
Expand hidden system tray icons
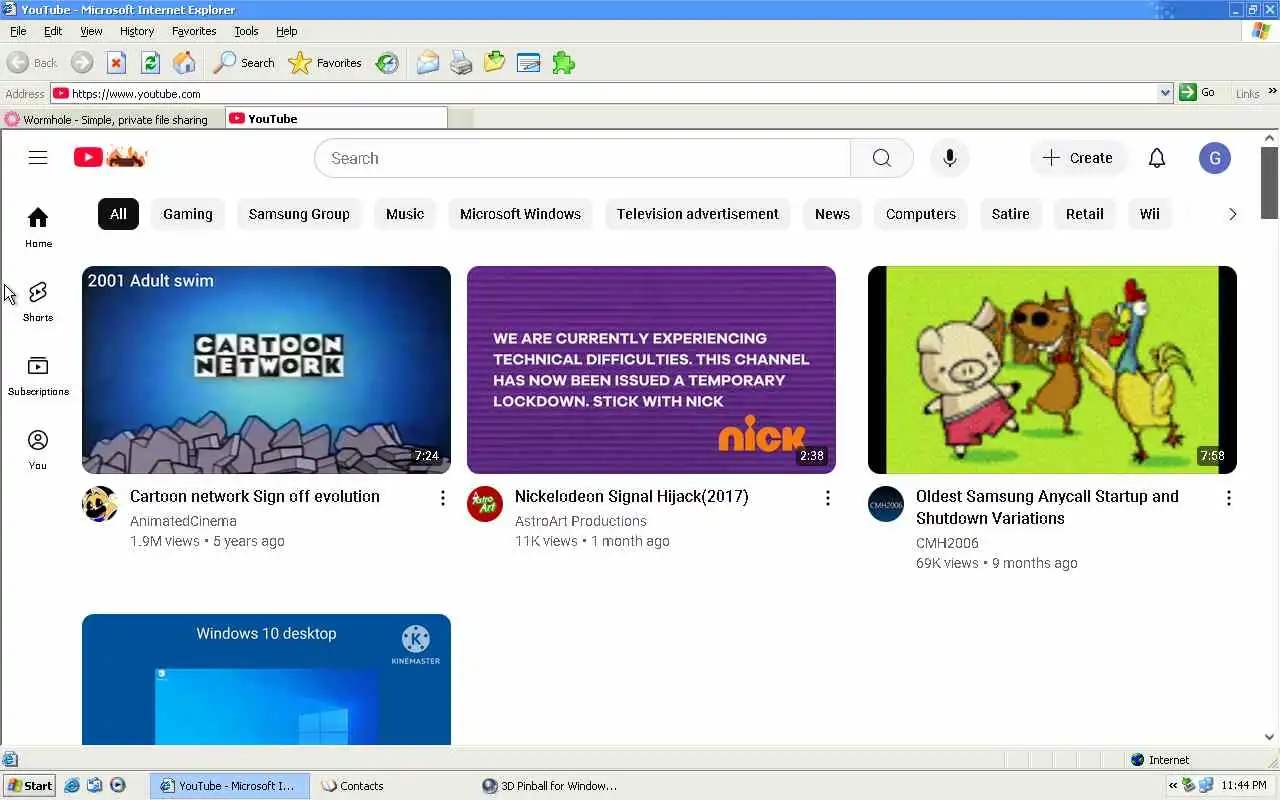coord(1172,786)
